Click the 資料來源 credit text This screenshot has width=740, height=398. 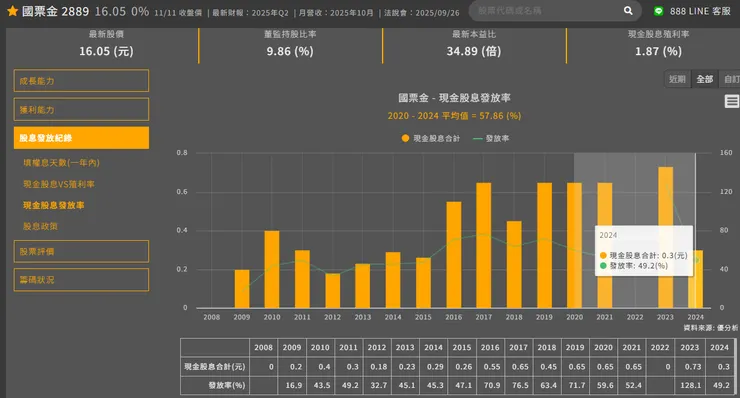pos(711,328)
